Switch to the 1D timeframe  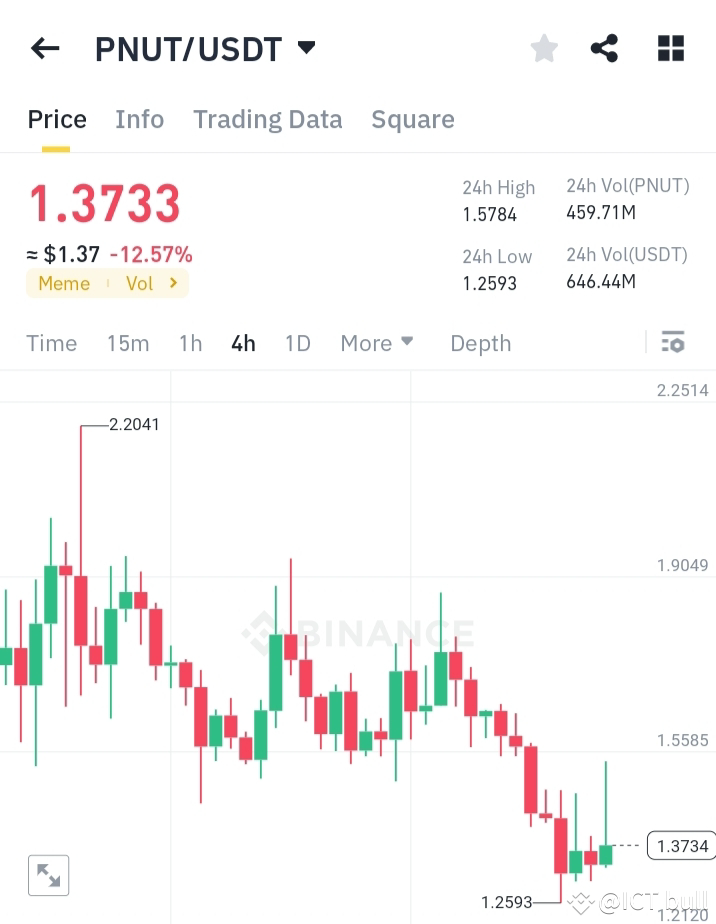[297, 343]
